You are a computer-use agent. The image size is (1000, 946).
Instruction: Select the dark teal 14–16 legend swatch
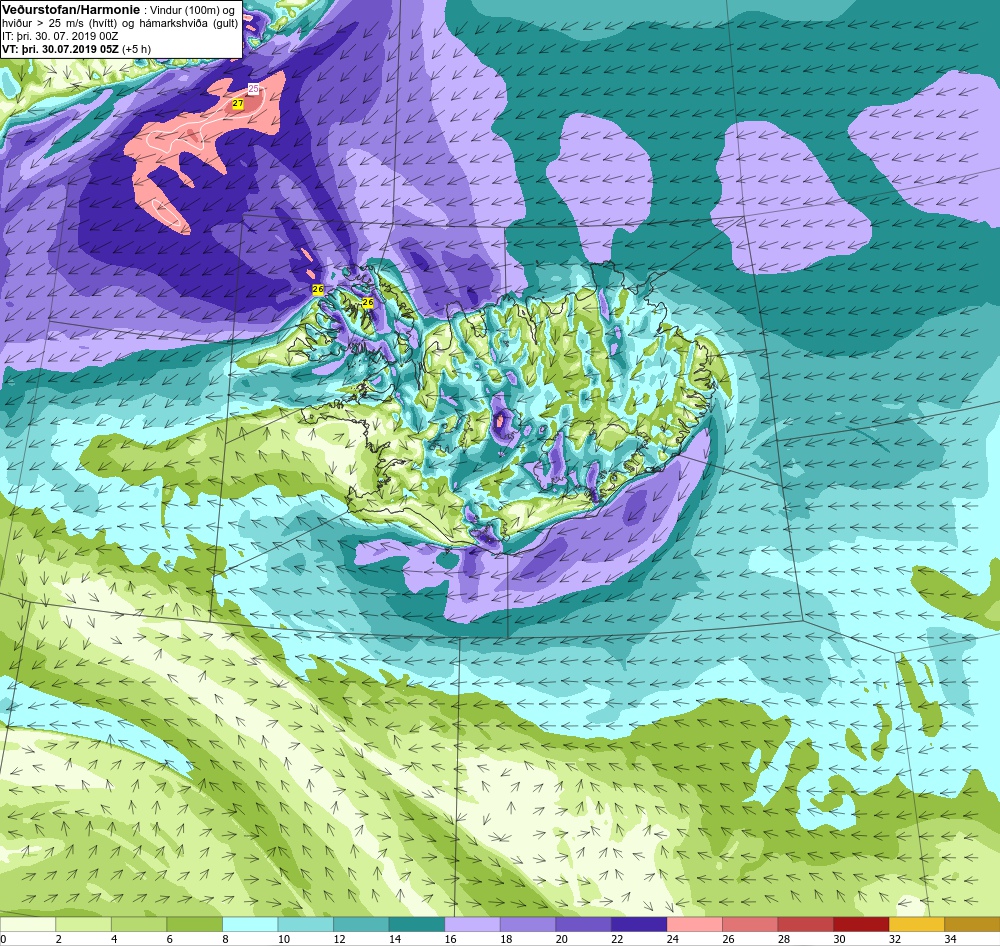click(x=416, y=924)
